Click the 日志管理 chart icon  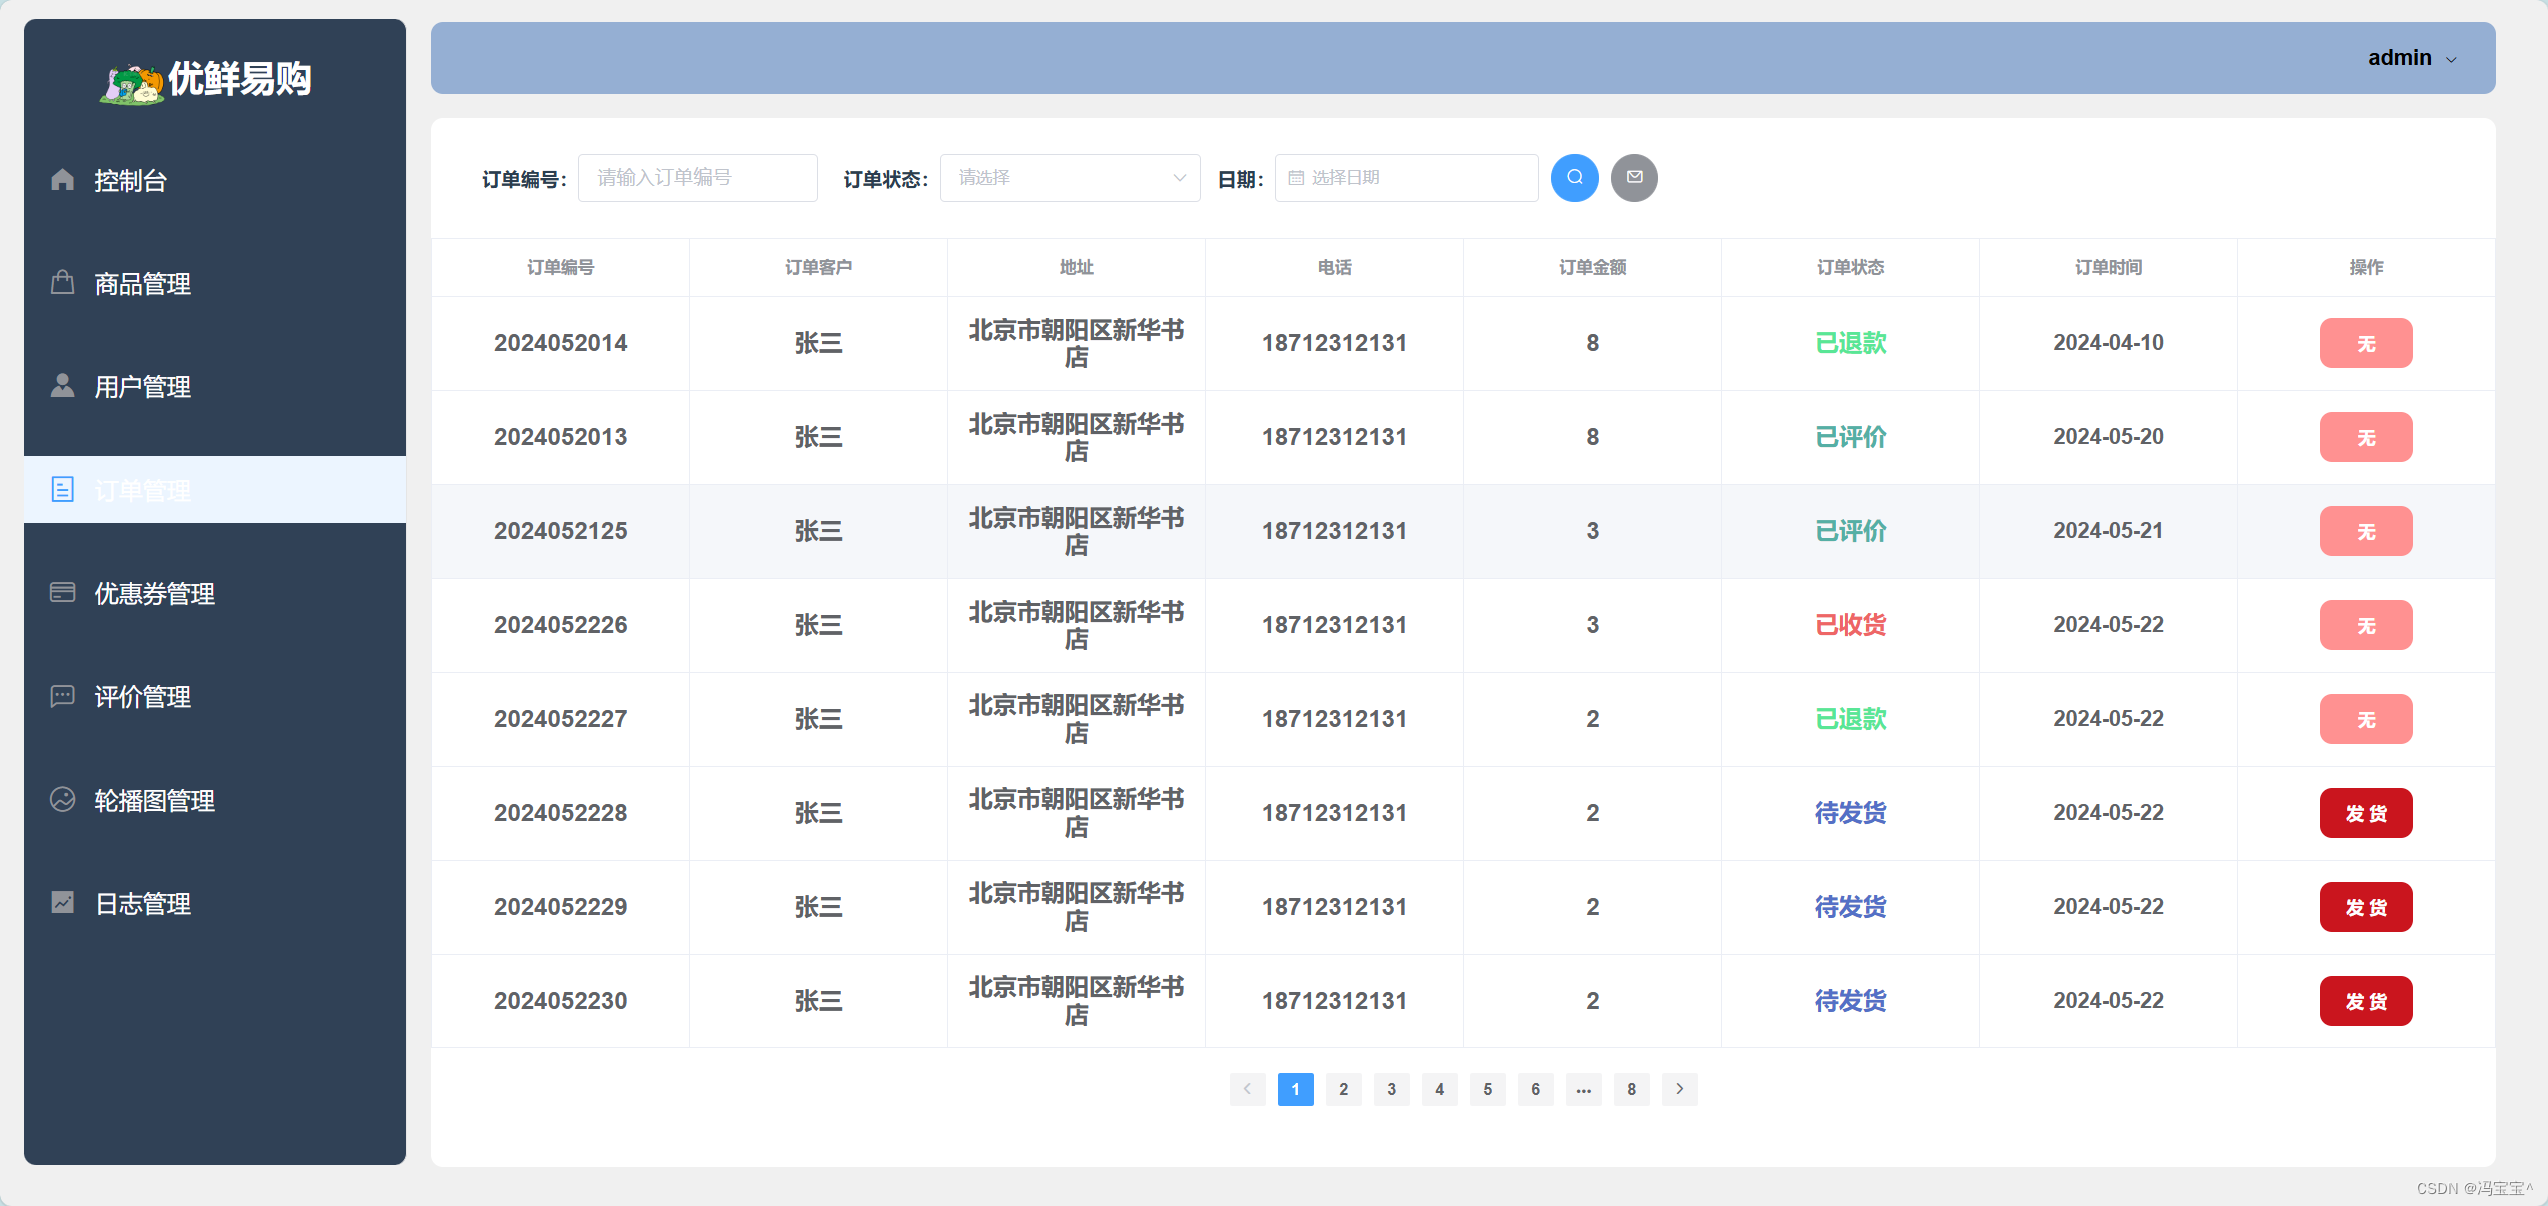(62, 903)
